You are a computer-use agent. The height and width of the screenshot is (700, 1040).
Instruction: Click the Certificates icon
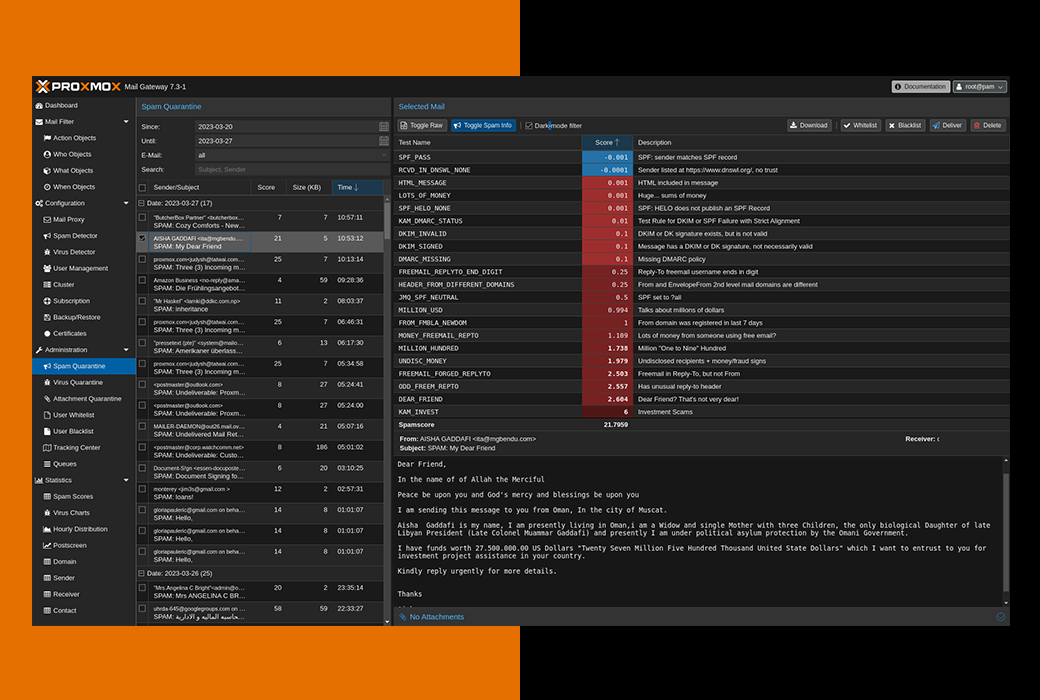point(47,334)
